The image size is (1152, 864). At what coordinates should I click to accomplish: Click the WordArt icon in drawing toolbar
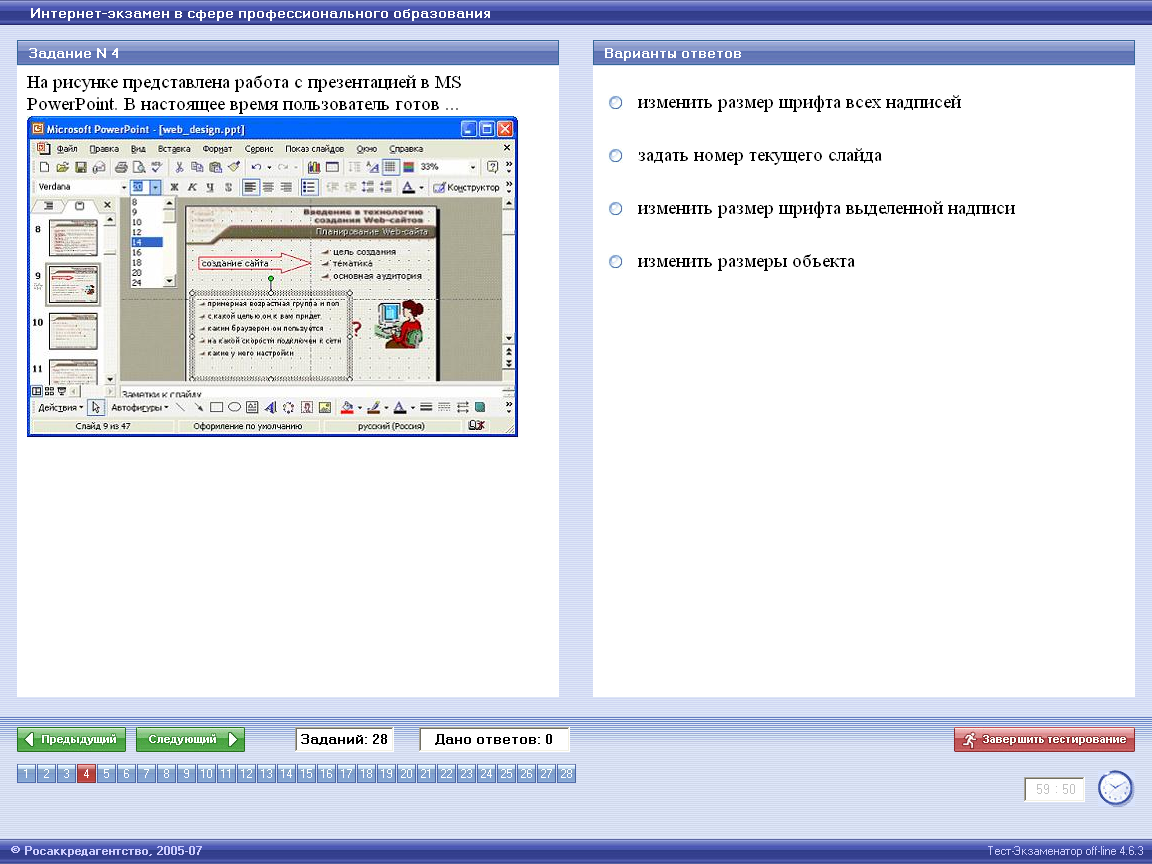coord(270,408)
